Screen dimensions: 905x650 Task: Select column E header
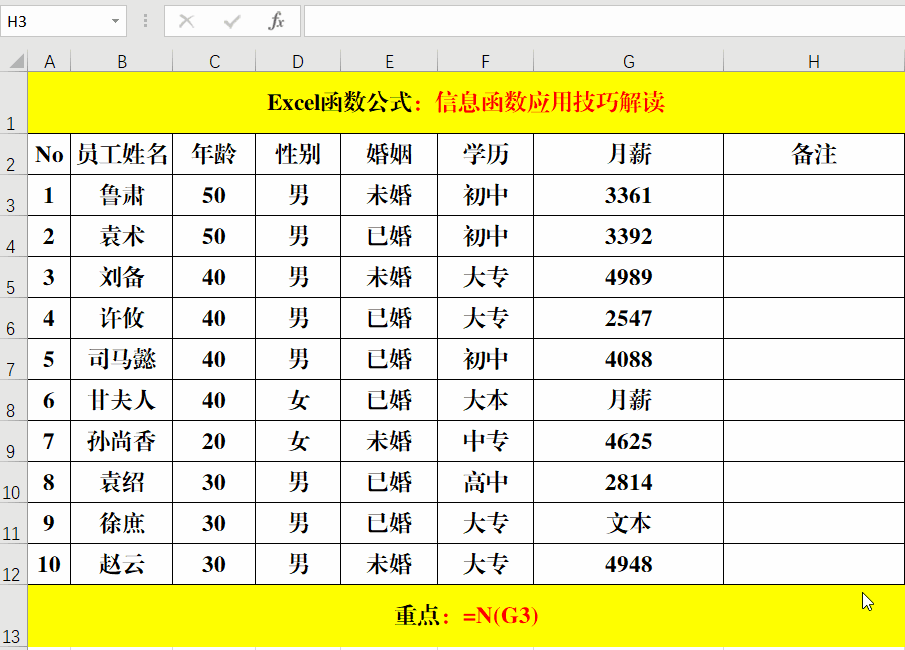tap(389, 61)
